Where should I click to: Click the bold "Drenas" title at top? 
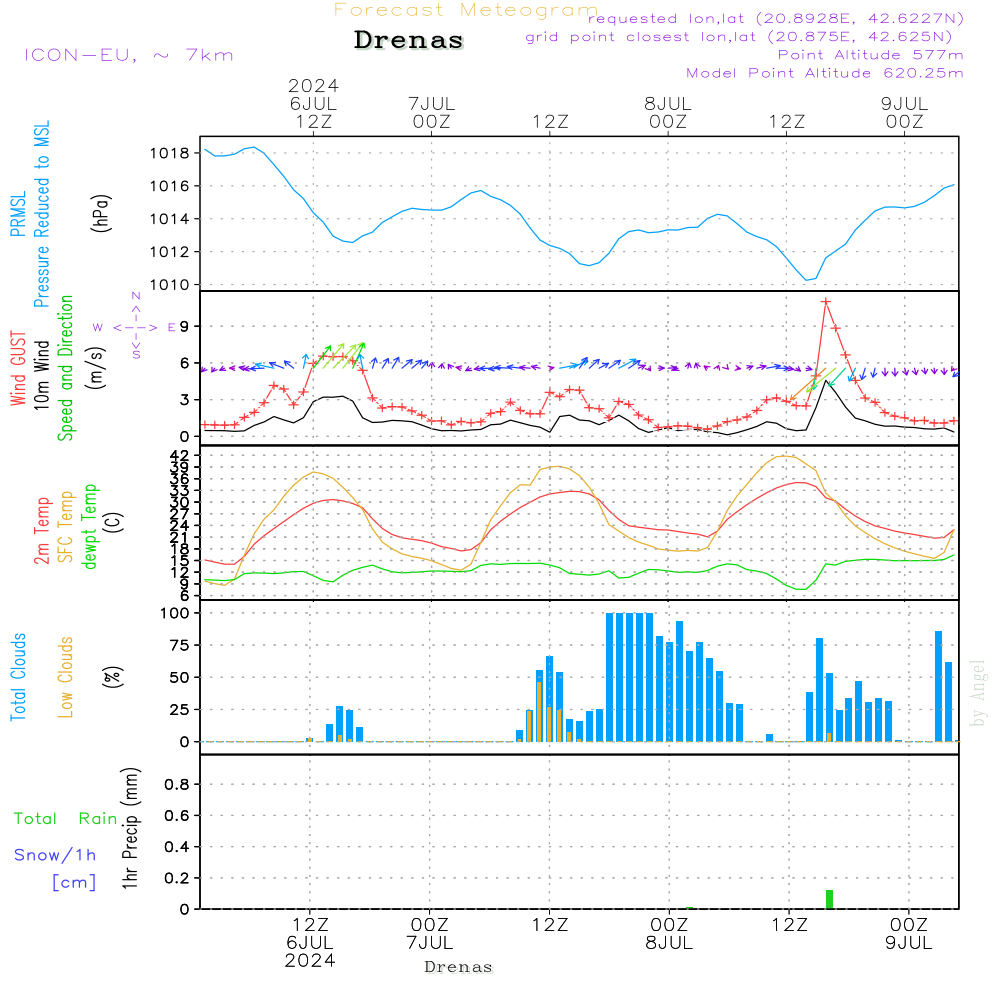tap(409, 40)
